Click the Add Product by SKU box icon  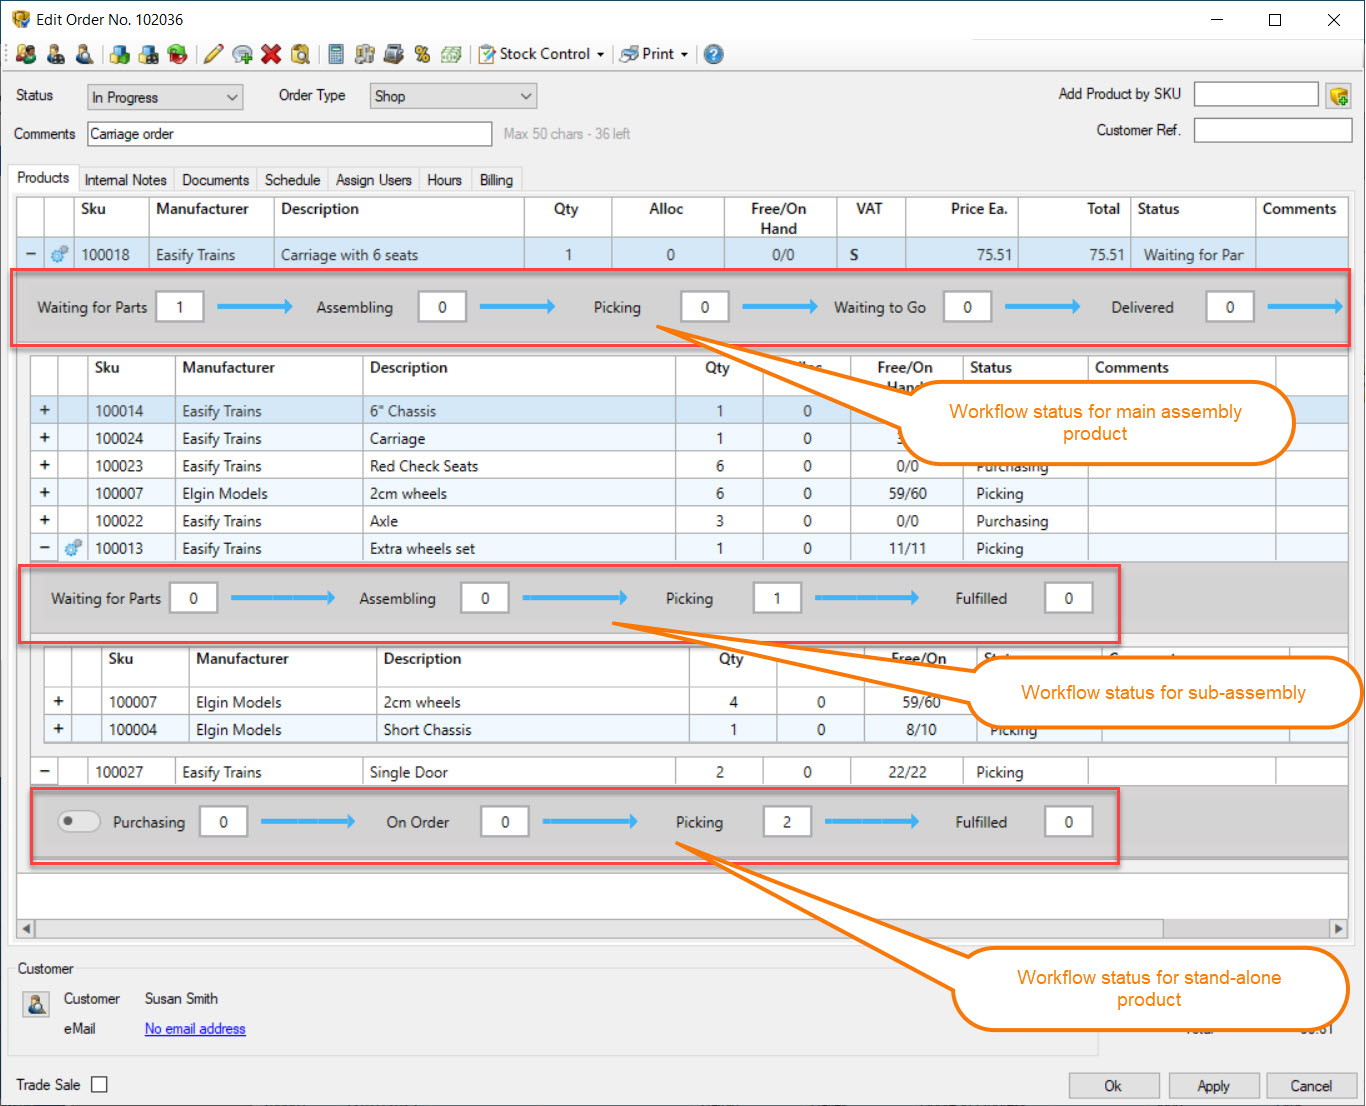click(1340, 96)
